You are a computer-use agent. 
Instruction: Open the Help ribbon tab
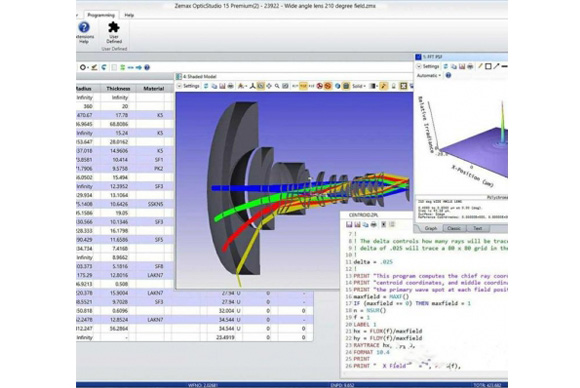click(129, 15)
